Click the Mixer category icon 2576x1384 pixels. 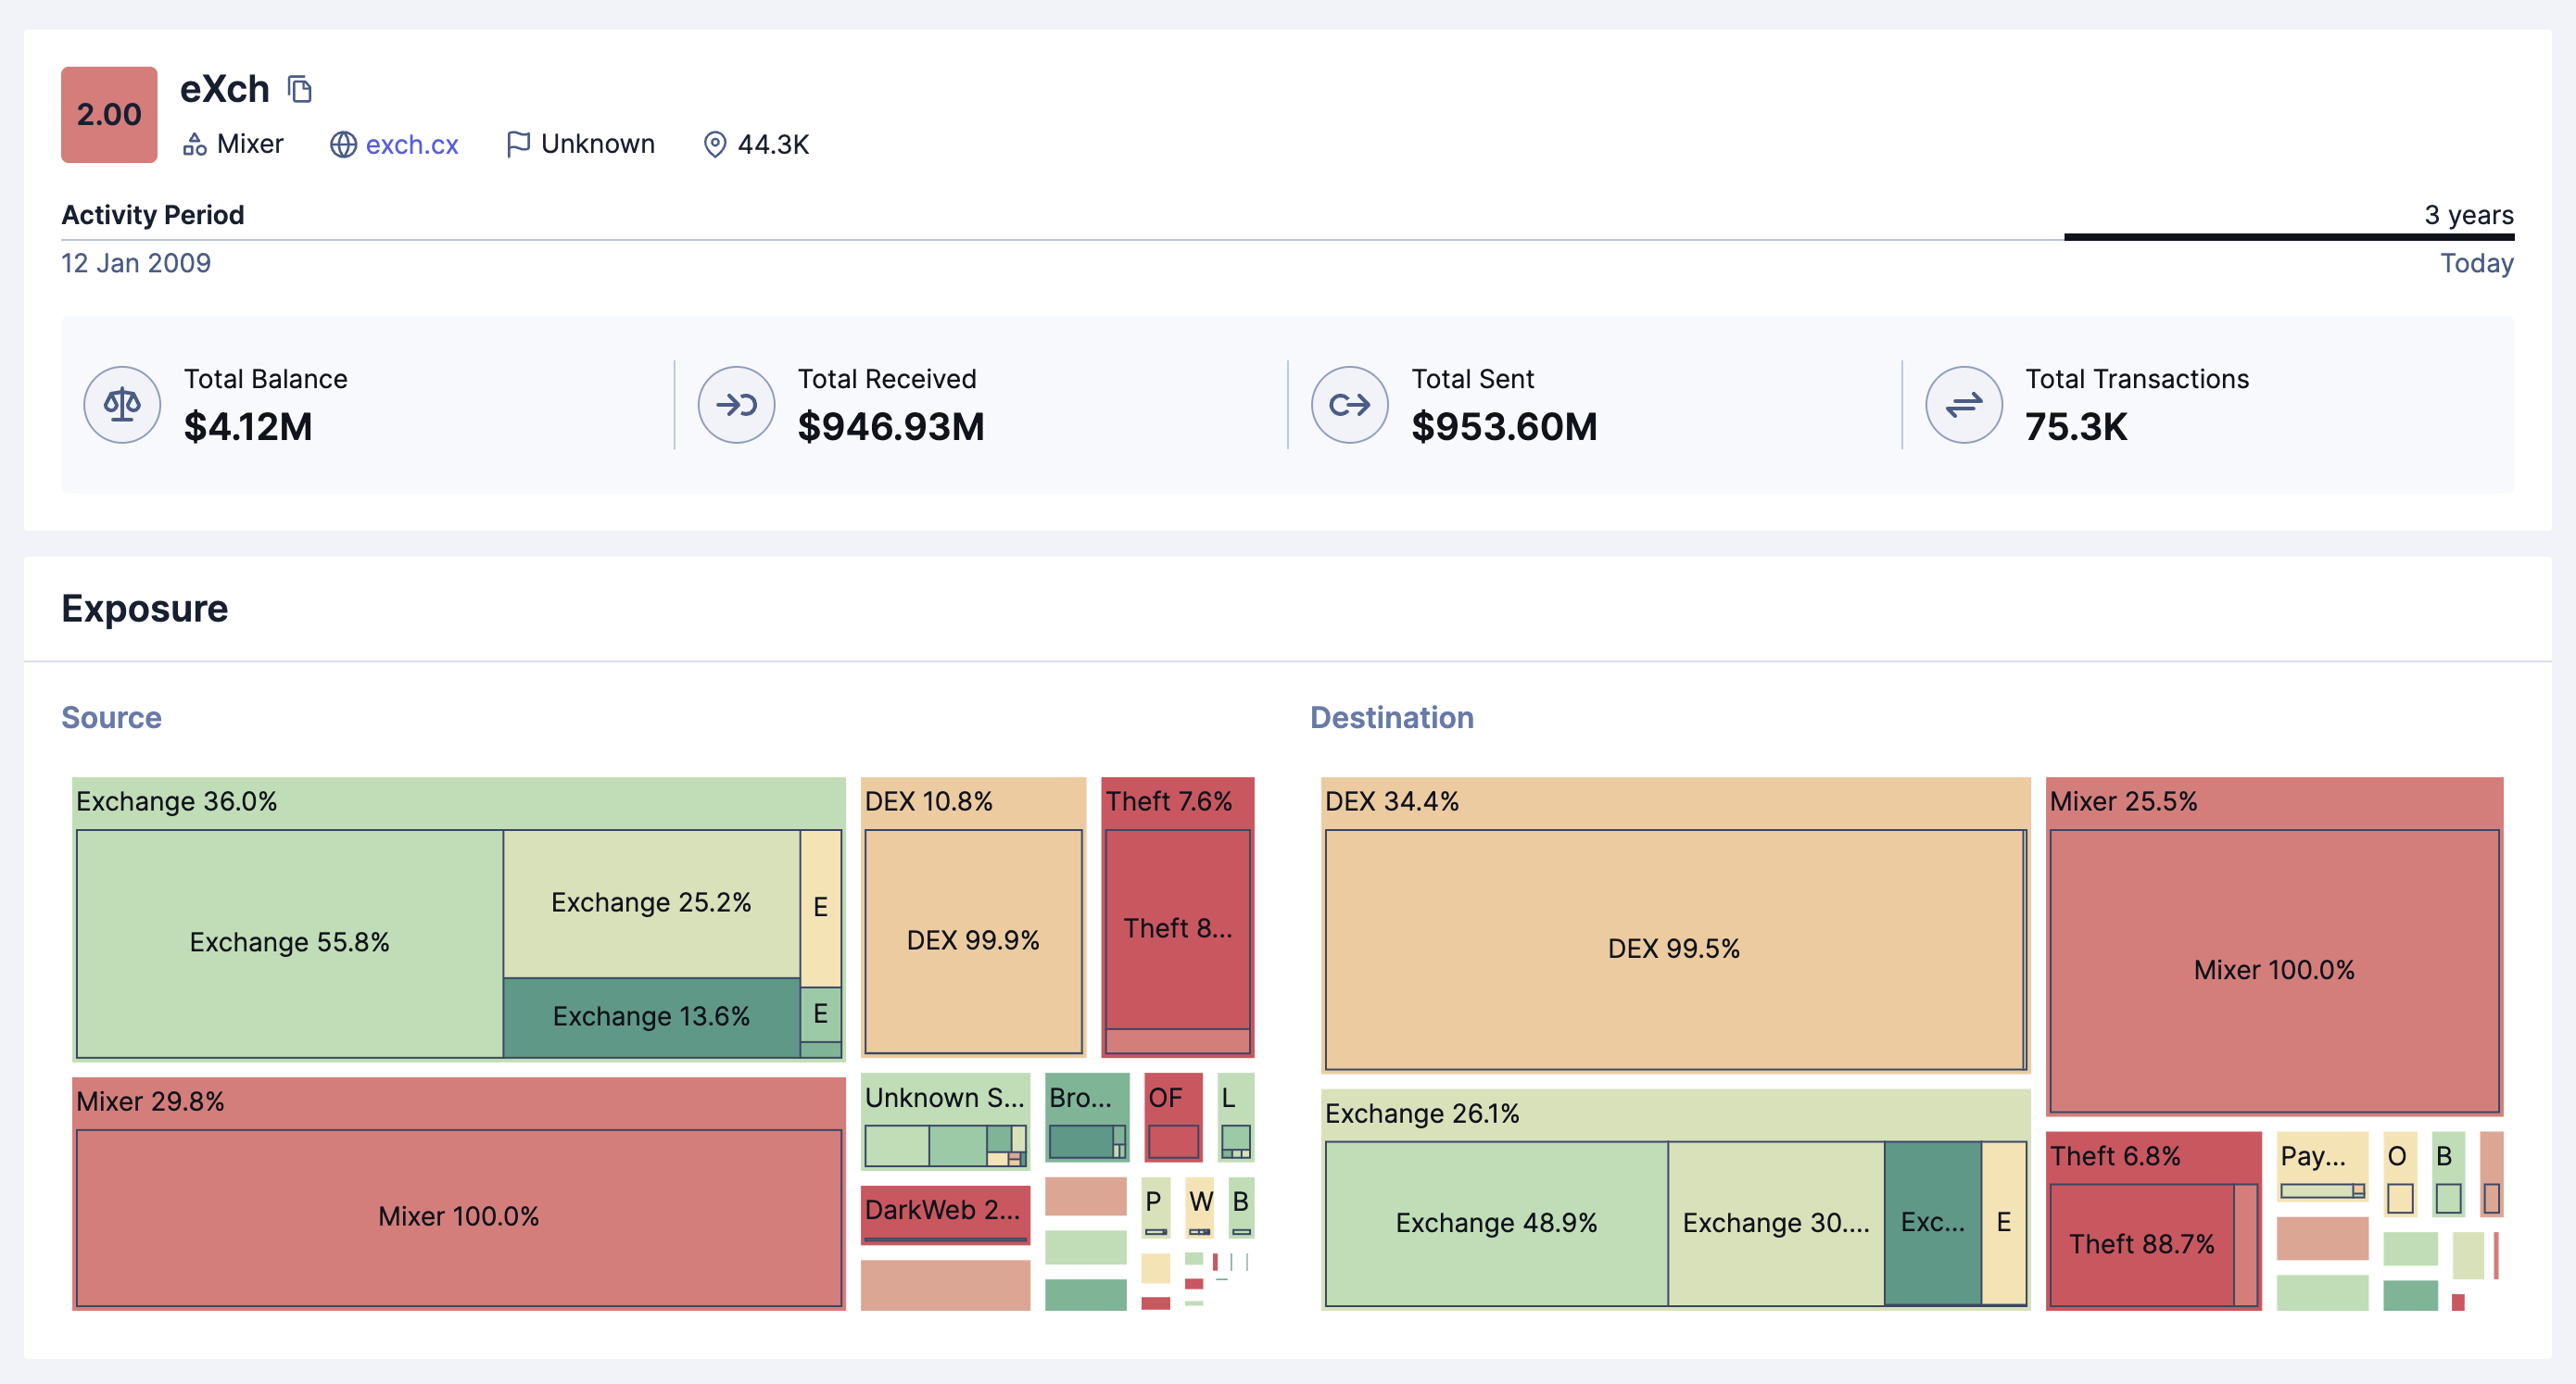(x=194, y=145)
